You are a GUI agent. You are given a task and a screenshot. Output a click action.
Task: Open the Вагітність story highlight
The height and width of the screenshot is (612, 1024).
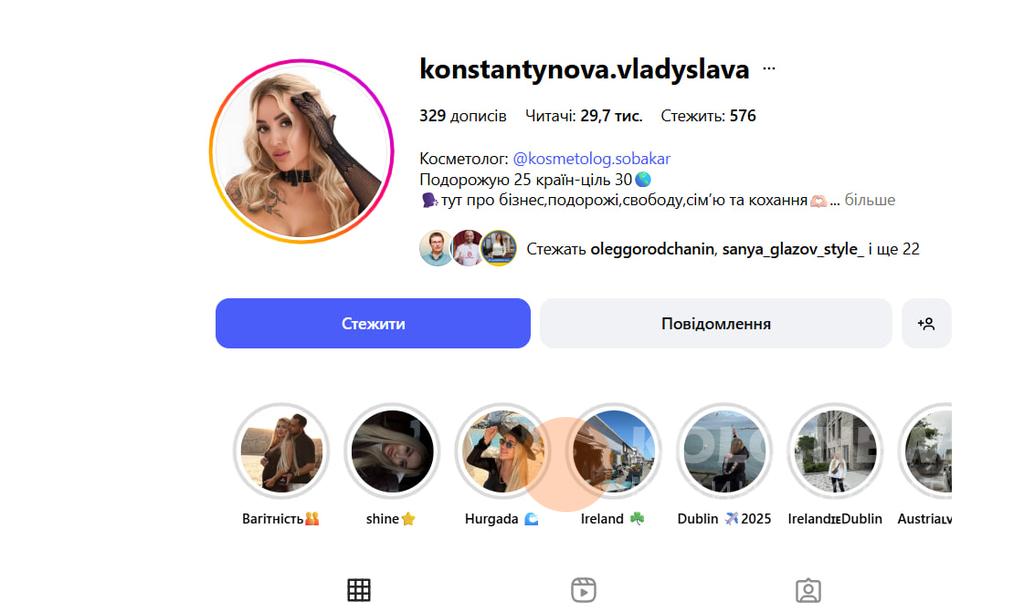(x=281, y=451)
